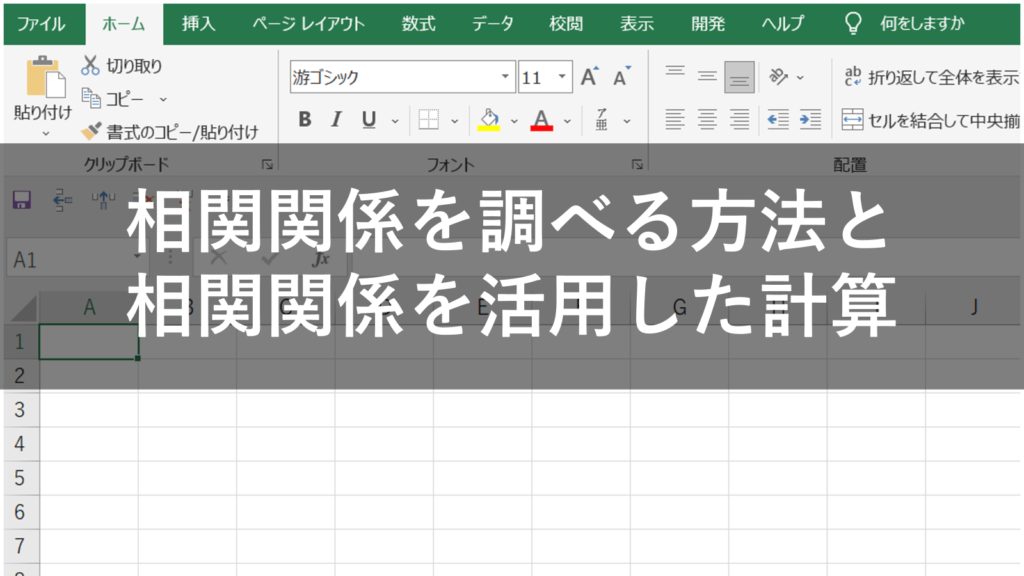Image resolution: width=1024 pixels, height=576 pixels.
Task: Switch to the 校閲 tab
Action: coord(566,24)
